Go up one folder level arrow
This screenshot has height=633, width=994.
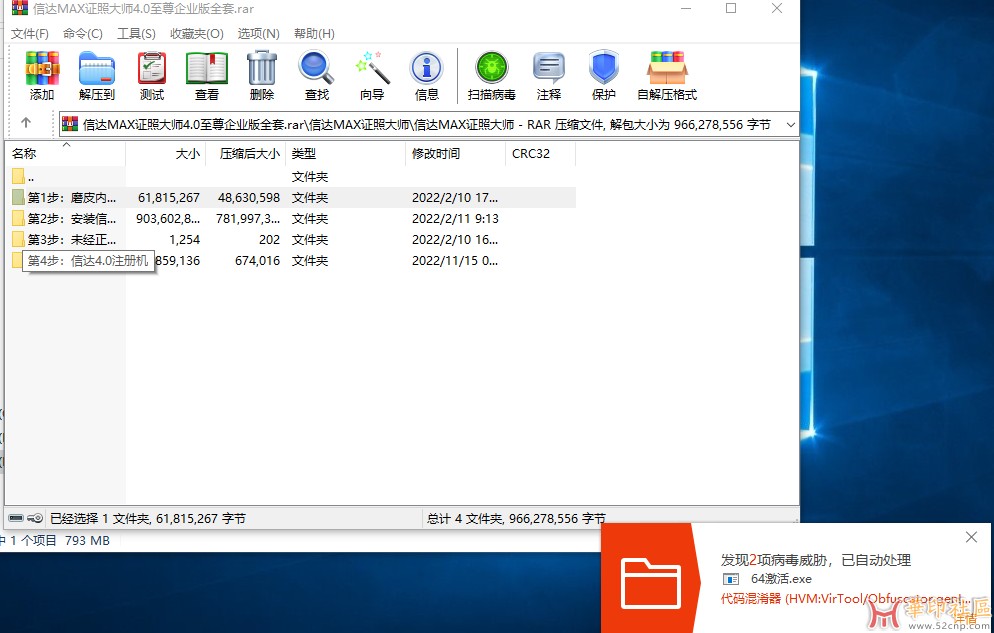tap(25, 123)
